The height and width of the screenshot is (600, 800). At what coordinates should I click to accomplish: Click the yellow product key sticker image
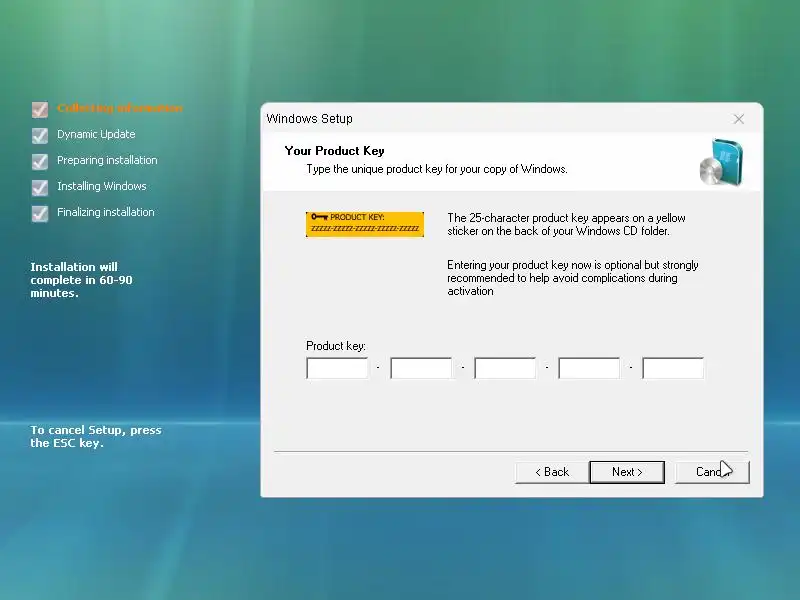[x=365, y=224]
